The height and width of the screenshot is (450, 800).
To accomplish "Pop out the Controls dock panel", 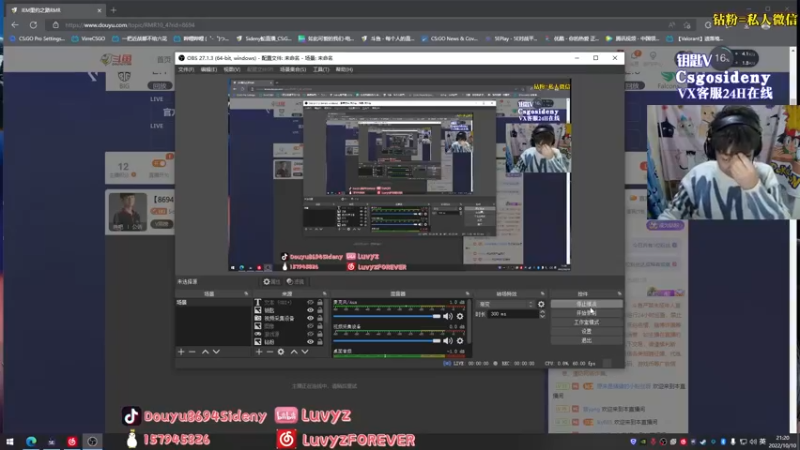I will (619, 294).
